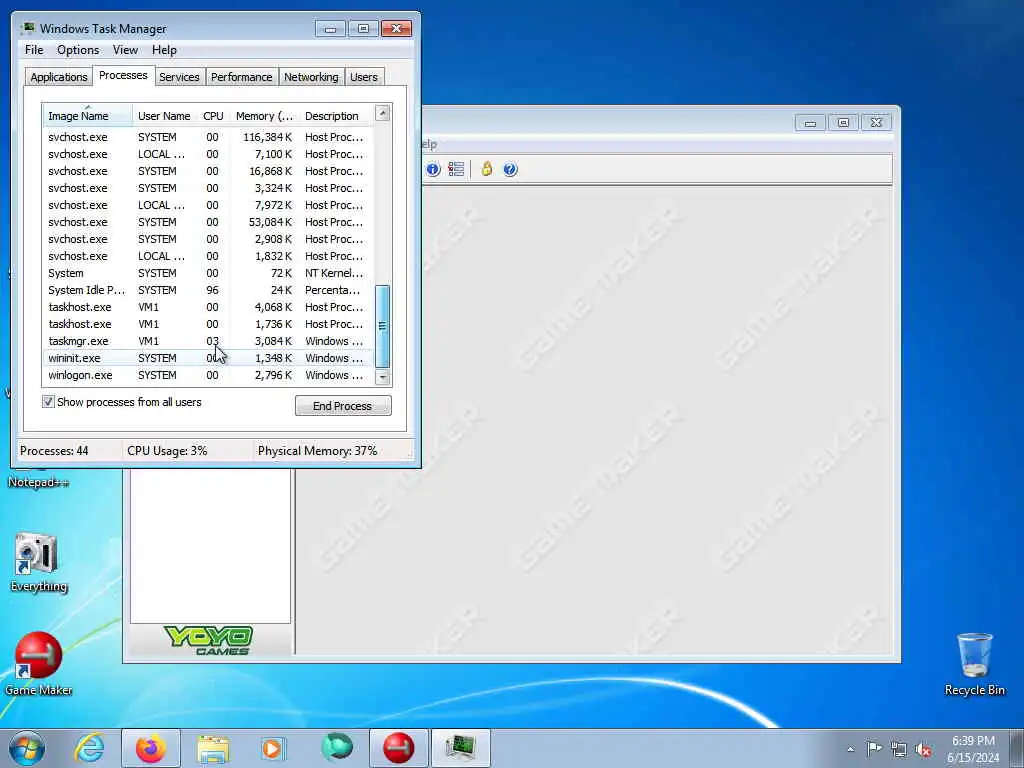Switch to Firefox in the taskbar

pyautogui.click(x=151, y=748)
